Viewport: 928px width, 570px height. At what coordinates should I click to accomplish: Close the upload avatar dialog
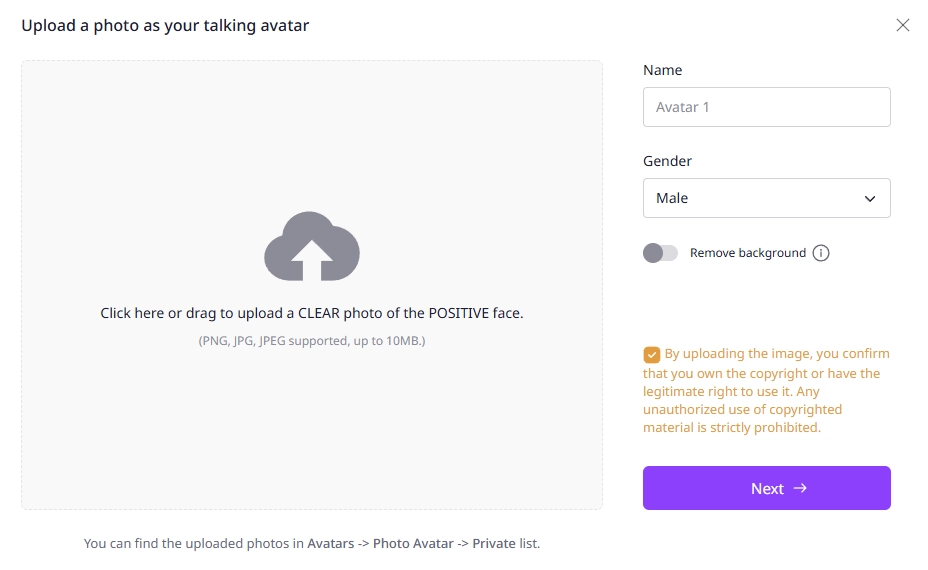903,25
